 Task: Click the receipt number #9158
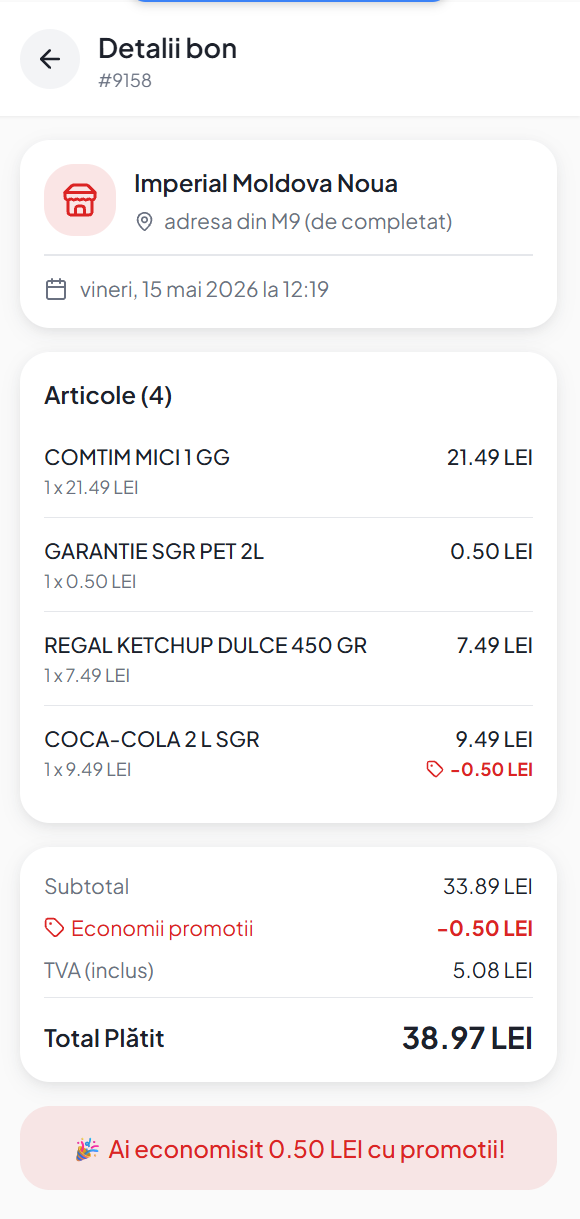(x=125, y=81)
